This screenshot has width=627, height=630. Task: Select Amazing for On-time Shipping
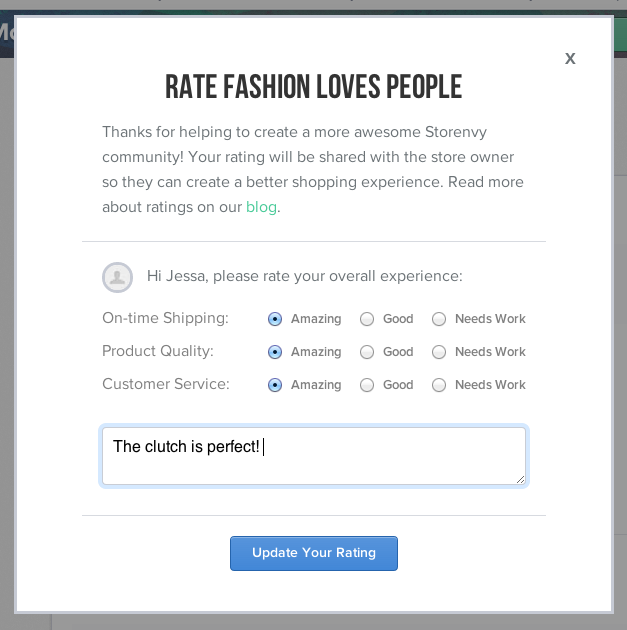tap(275, 319)
